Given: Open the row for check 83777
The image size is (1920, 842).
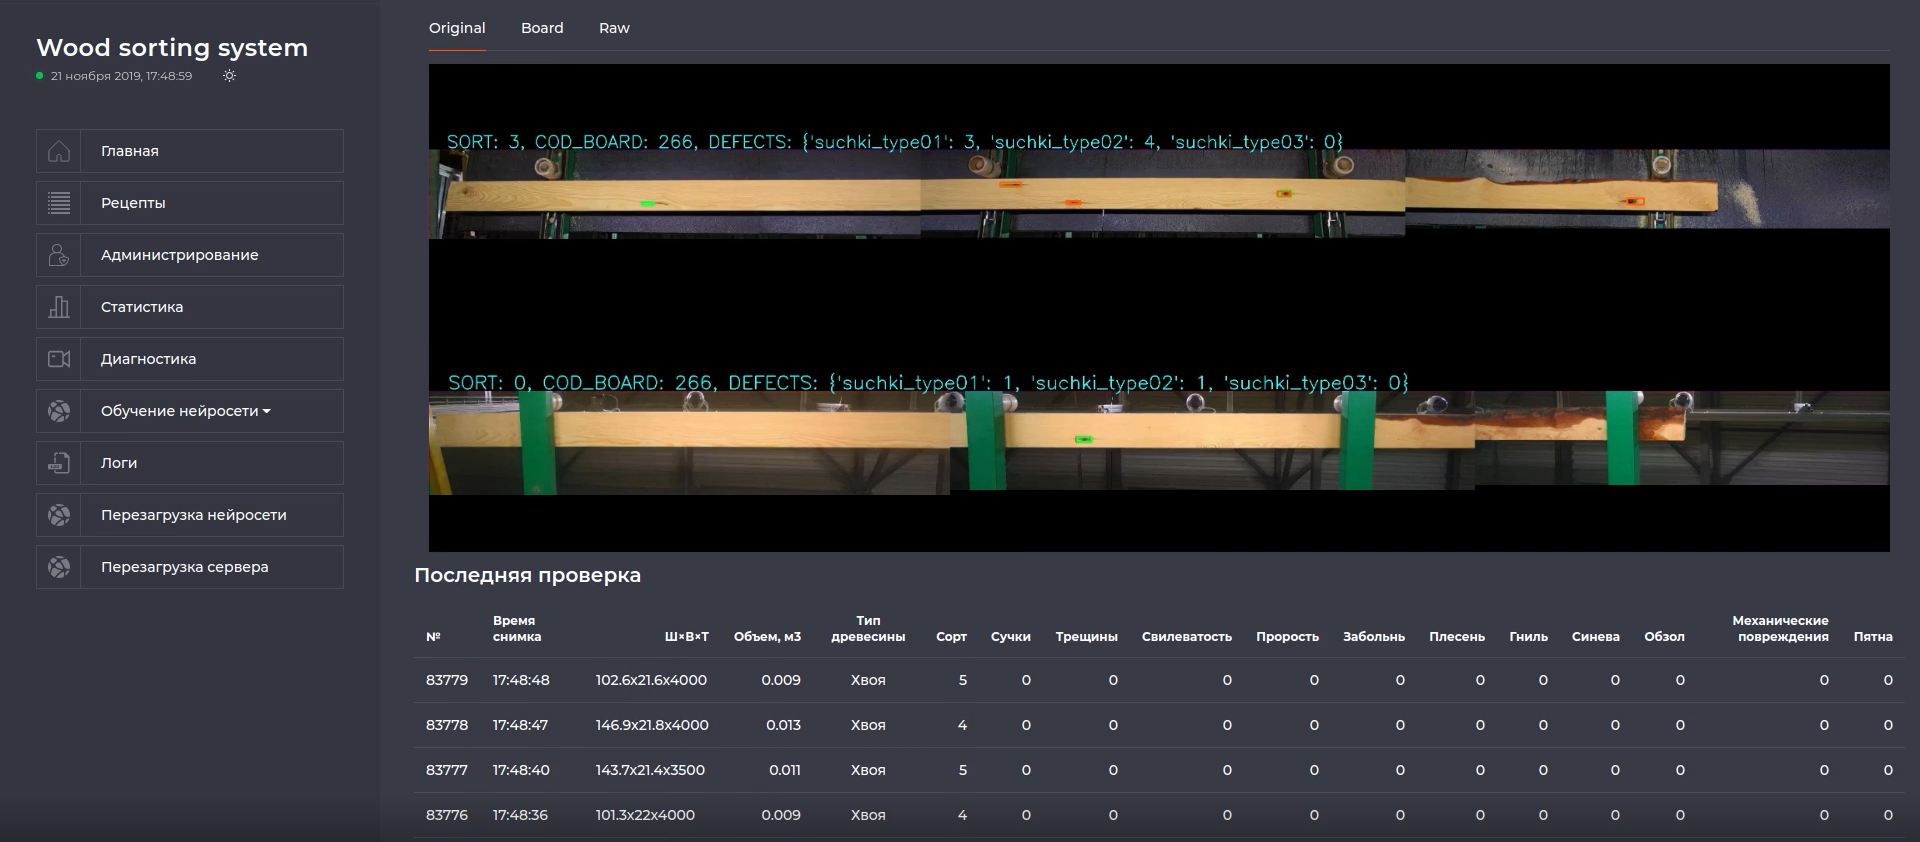Looking at the screenshot, I should tap(447, 770).
